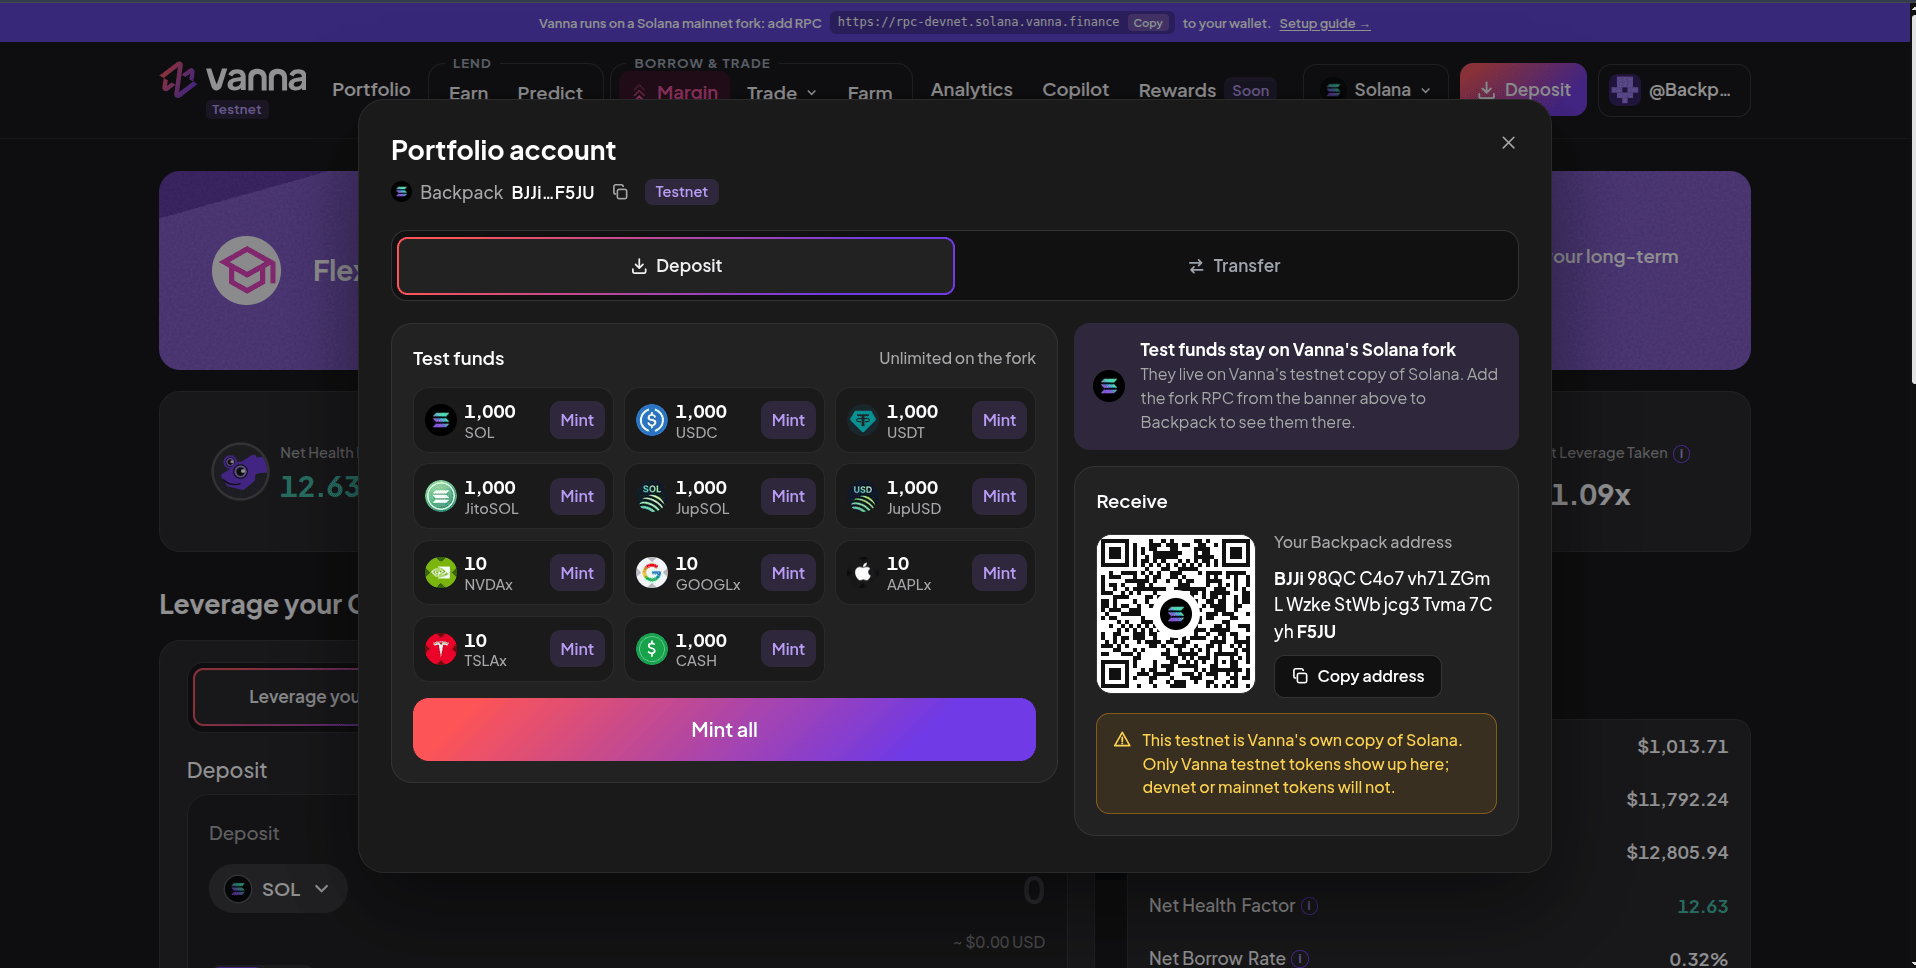Click the Leverage you tab behind the dialog

tap(276, 697)
